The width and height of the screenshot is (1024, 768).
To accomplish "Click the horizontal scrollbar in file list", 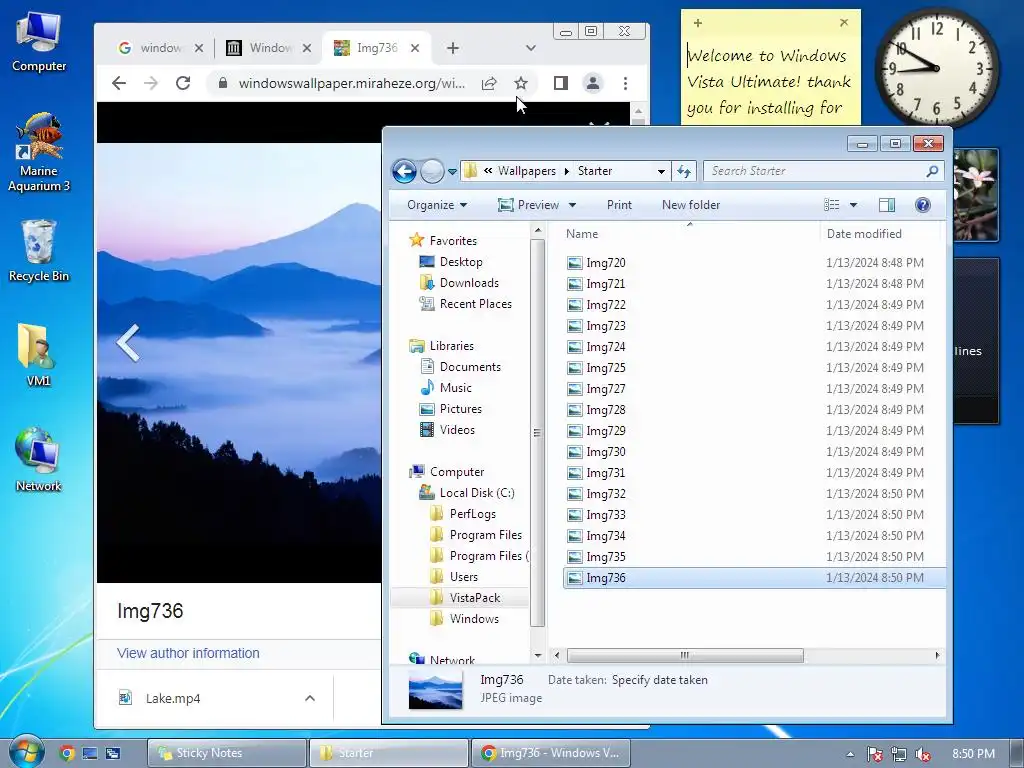I will pos(685,655).
